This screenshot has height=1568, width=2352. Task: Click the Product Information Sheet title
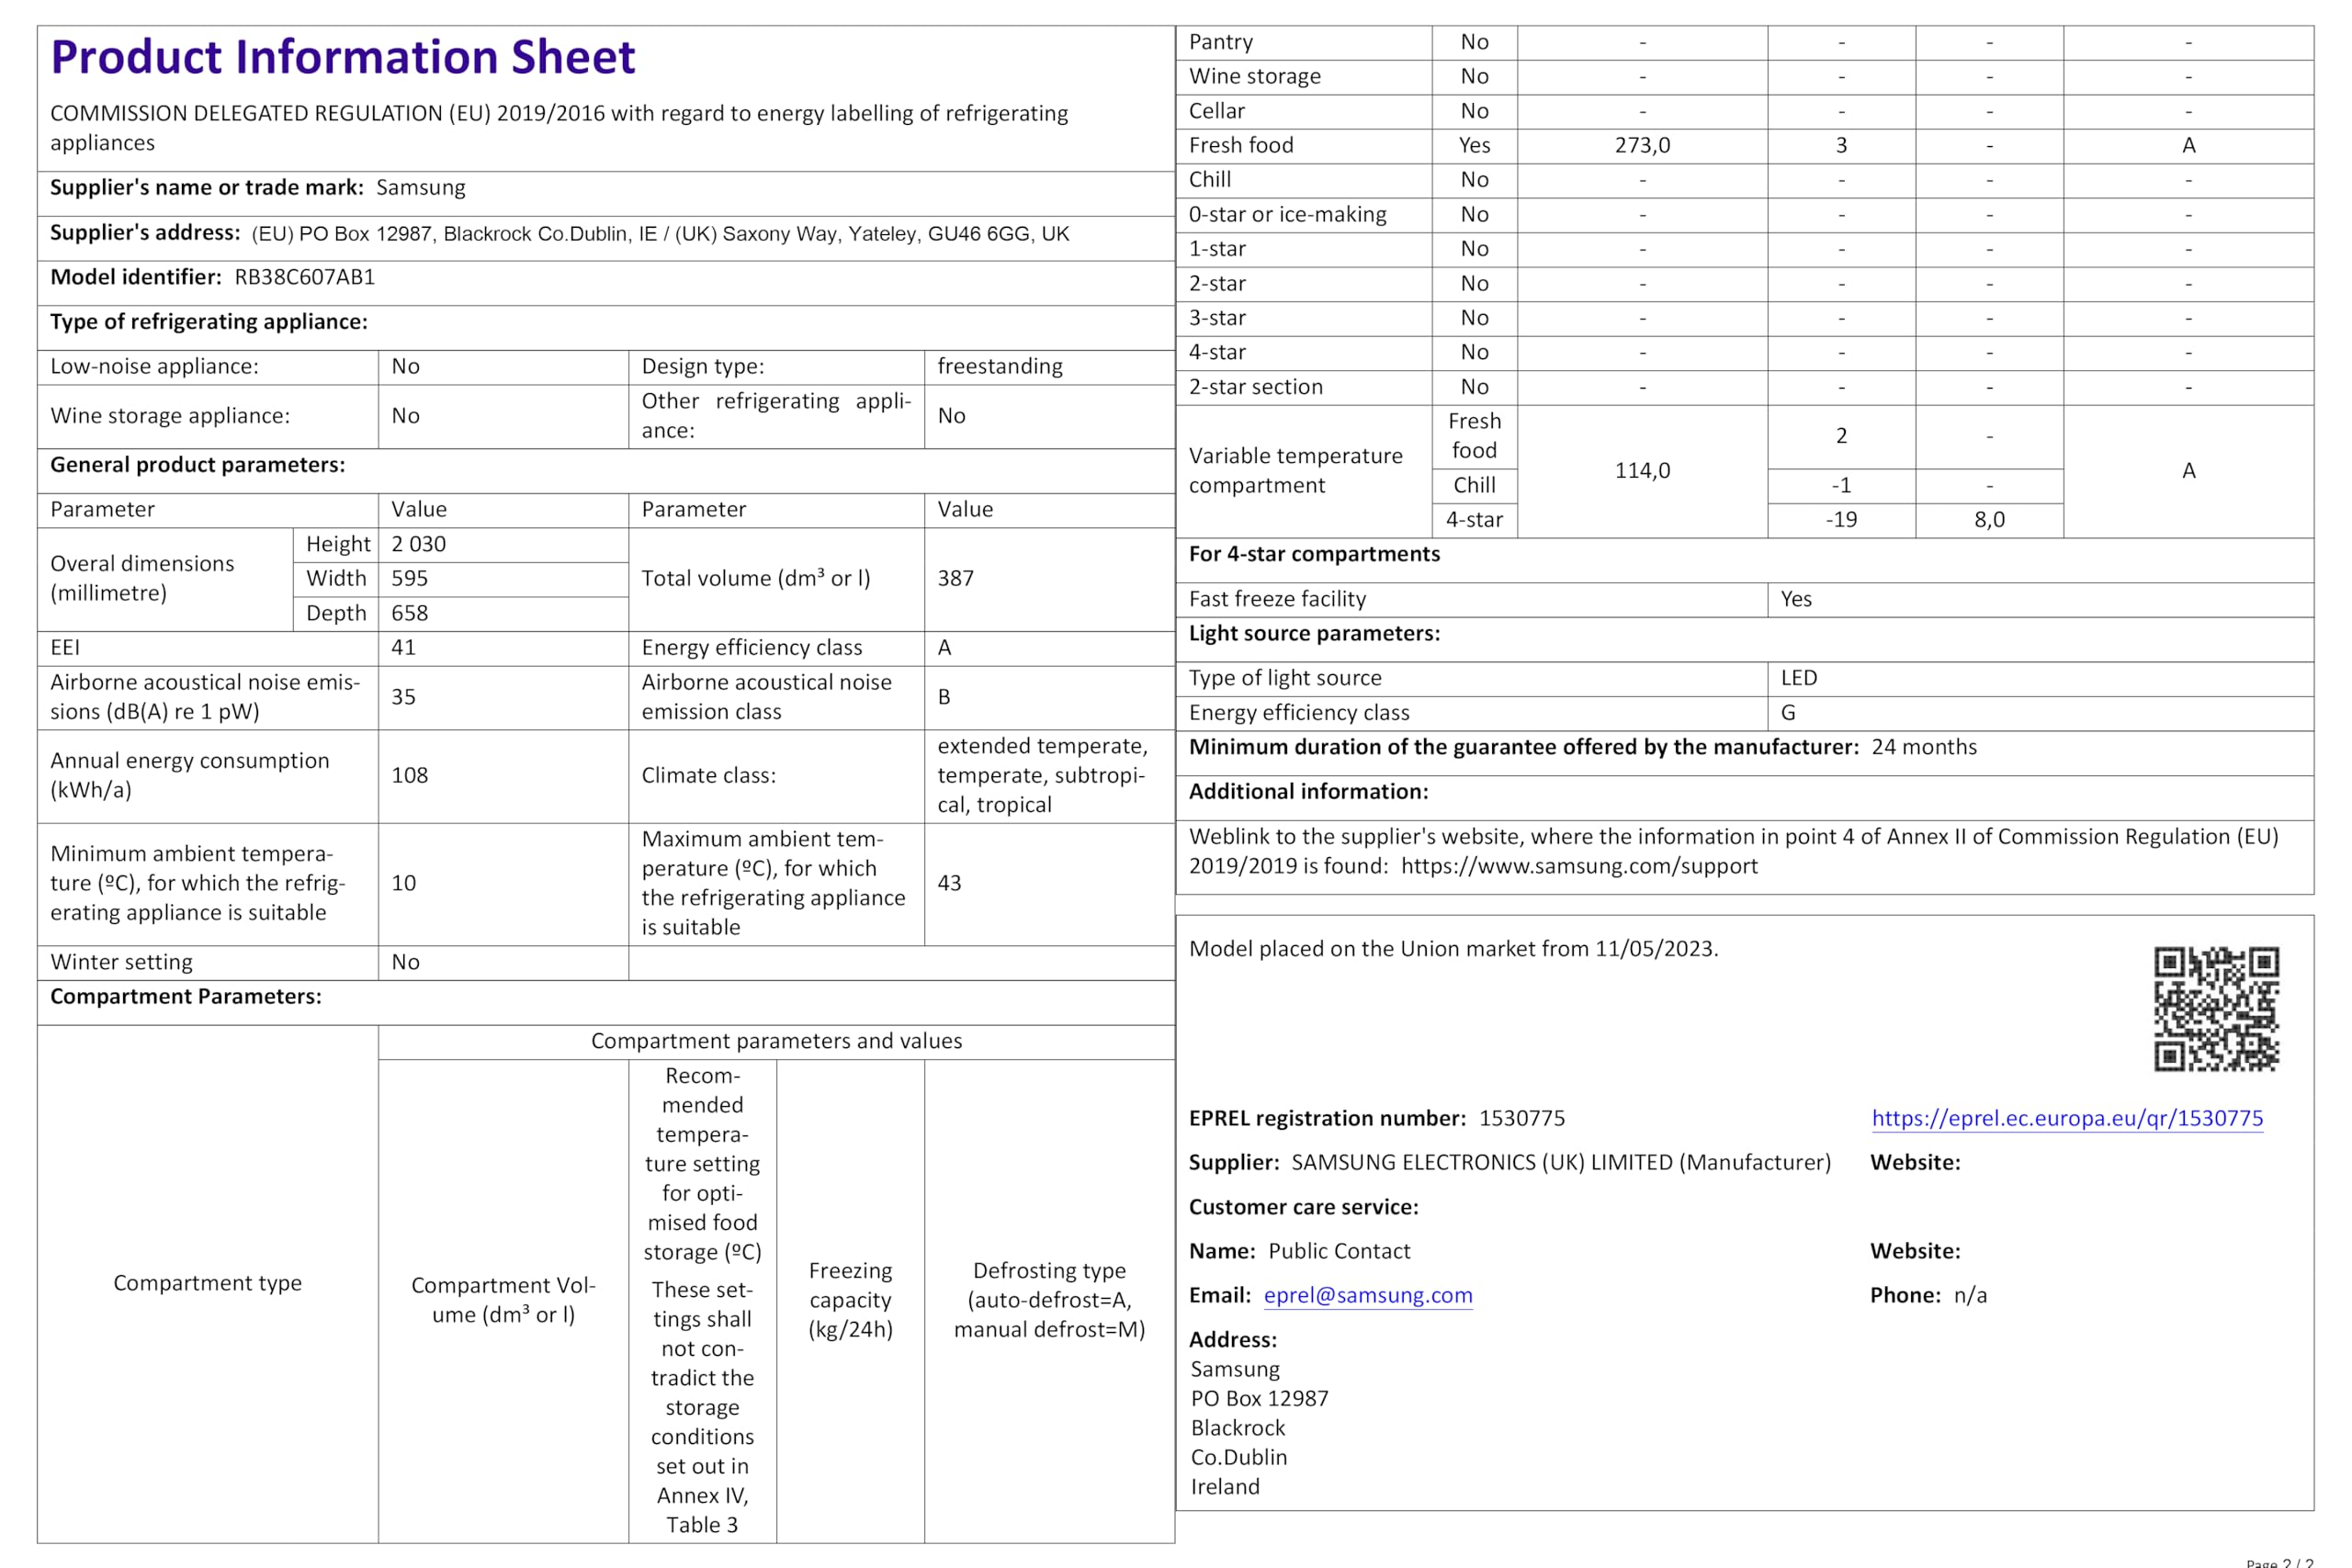(x=343, y=57)
